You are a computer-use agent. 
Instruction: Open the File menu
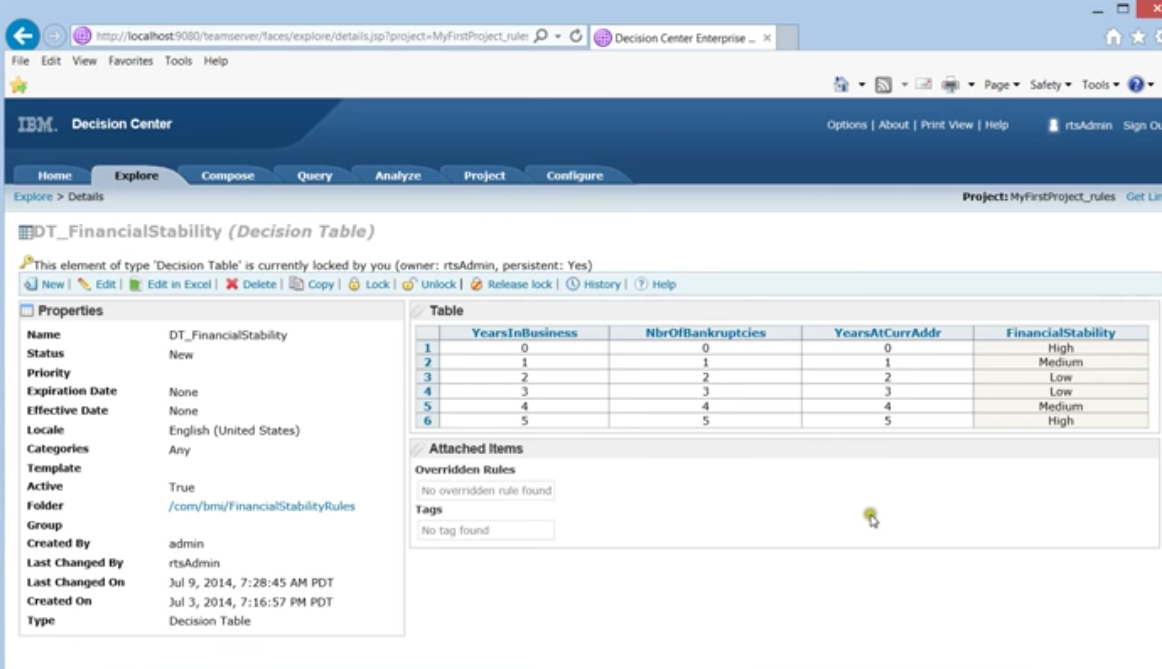pos(20,61)
